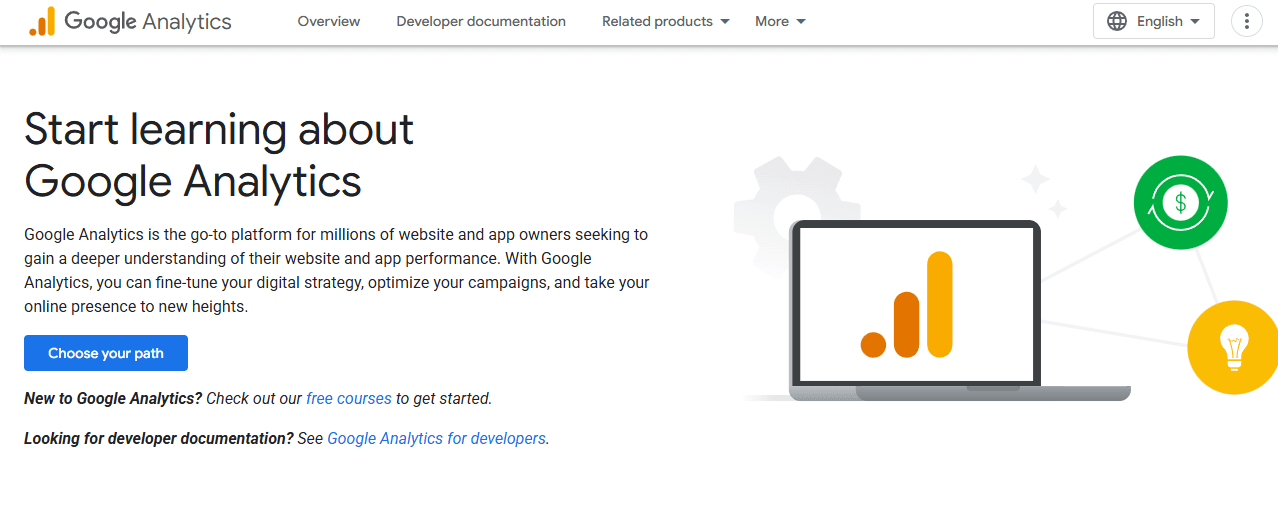Viewport: 1278px width, 505px height.
Task: Click the yellow light bulb circle illustration
Action: (x=1234, y=347)
